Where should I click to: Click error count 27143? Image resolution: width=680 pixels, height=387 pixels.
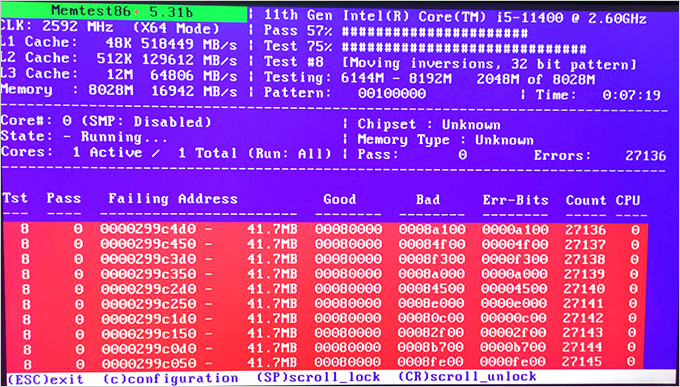point(583,333)
